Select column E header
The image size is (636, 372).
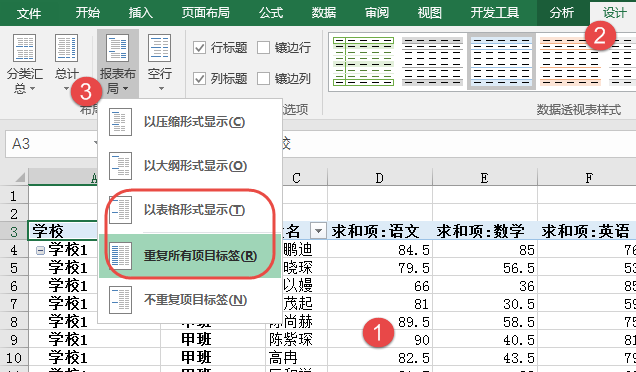485,178
